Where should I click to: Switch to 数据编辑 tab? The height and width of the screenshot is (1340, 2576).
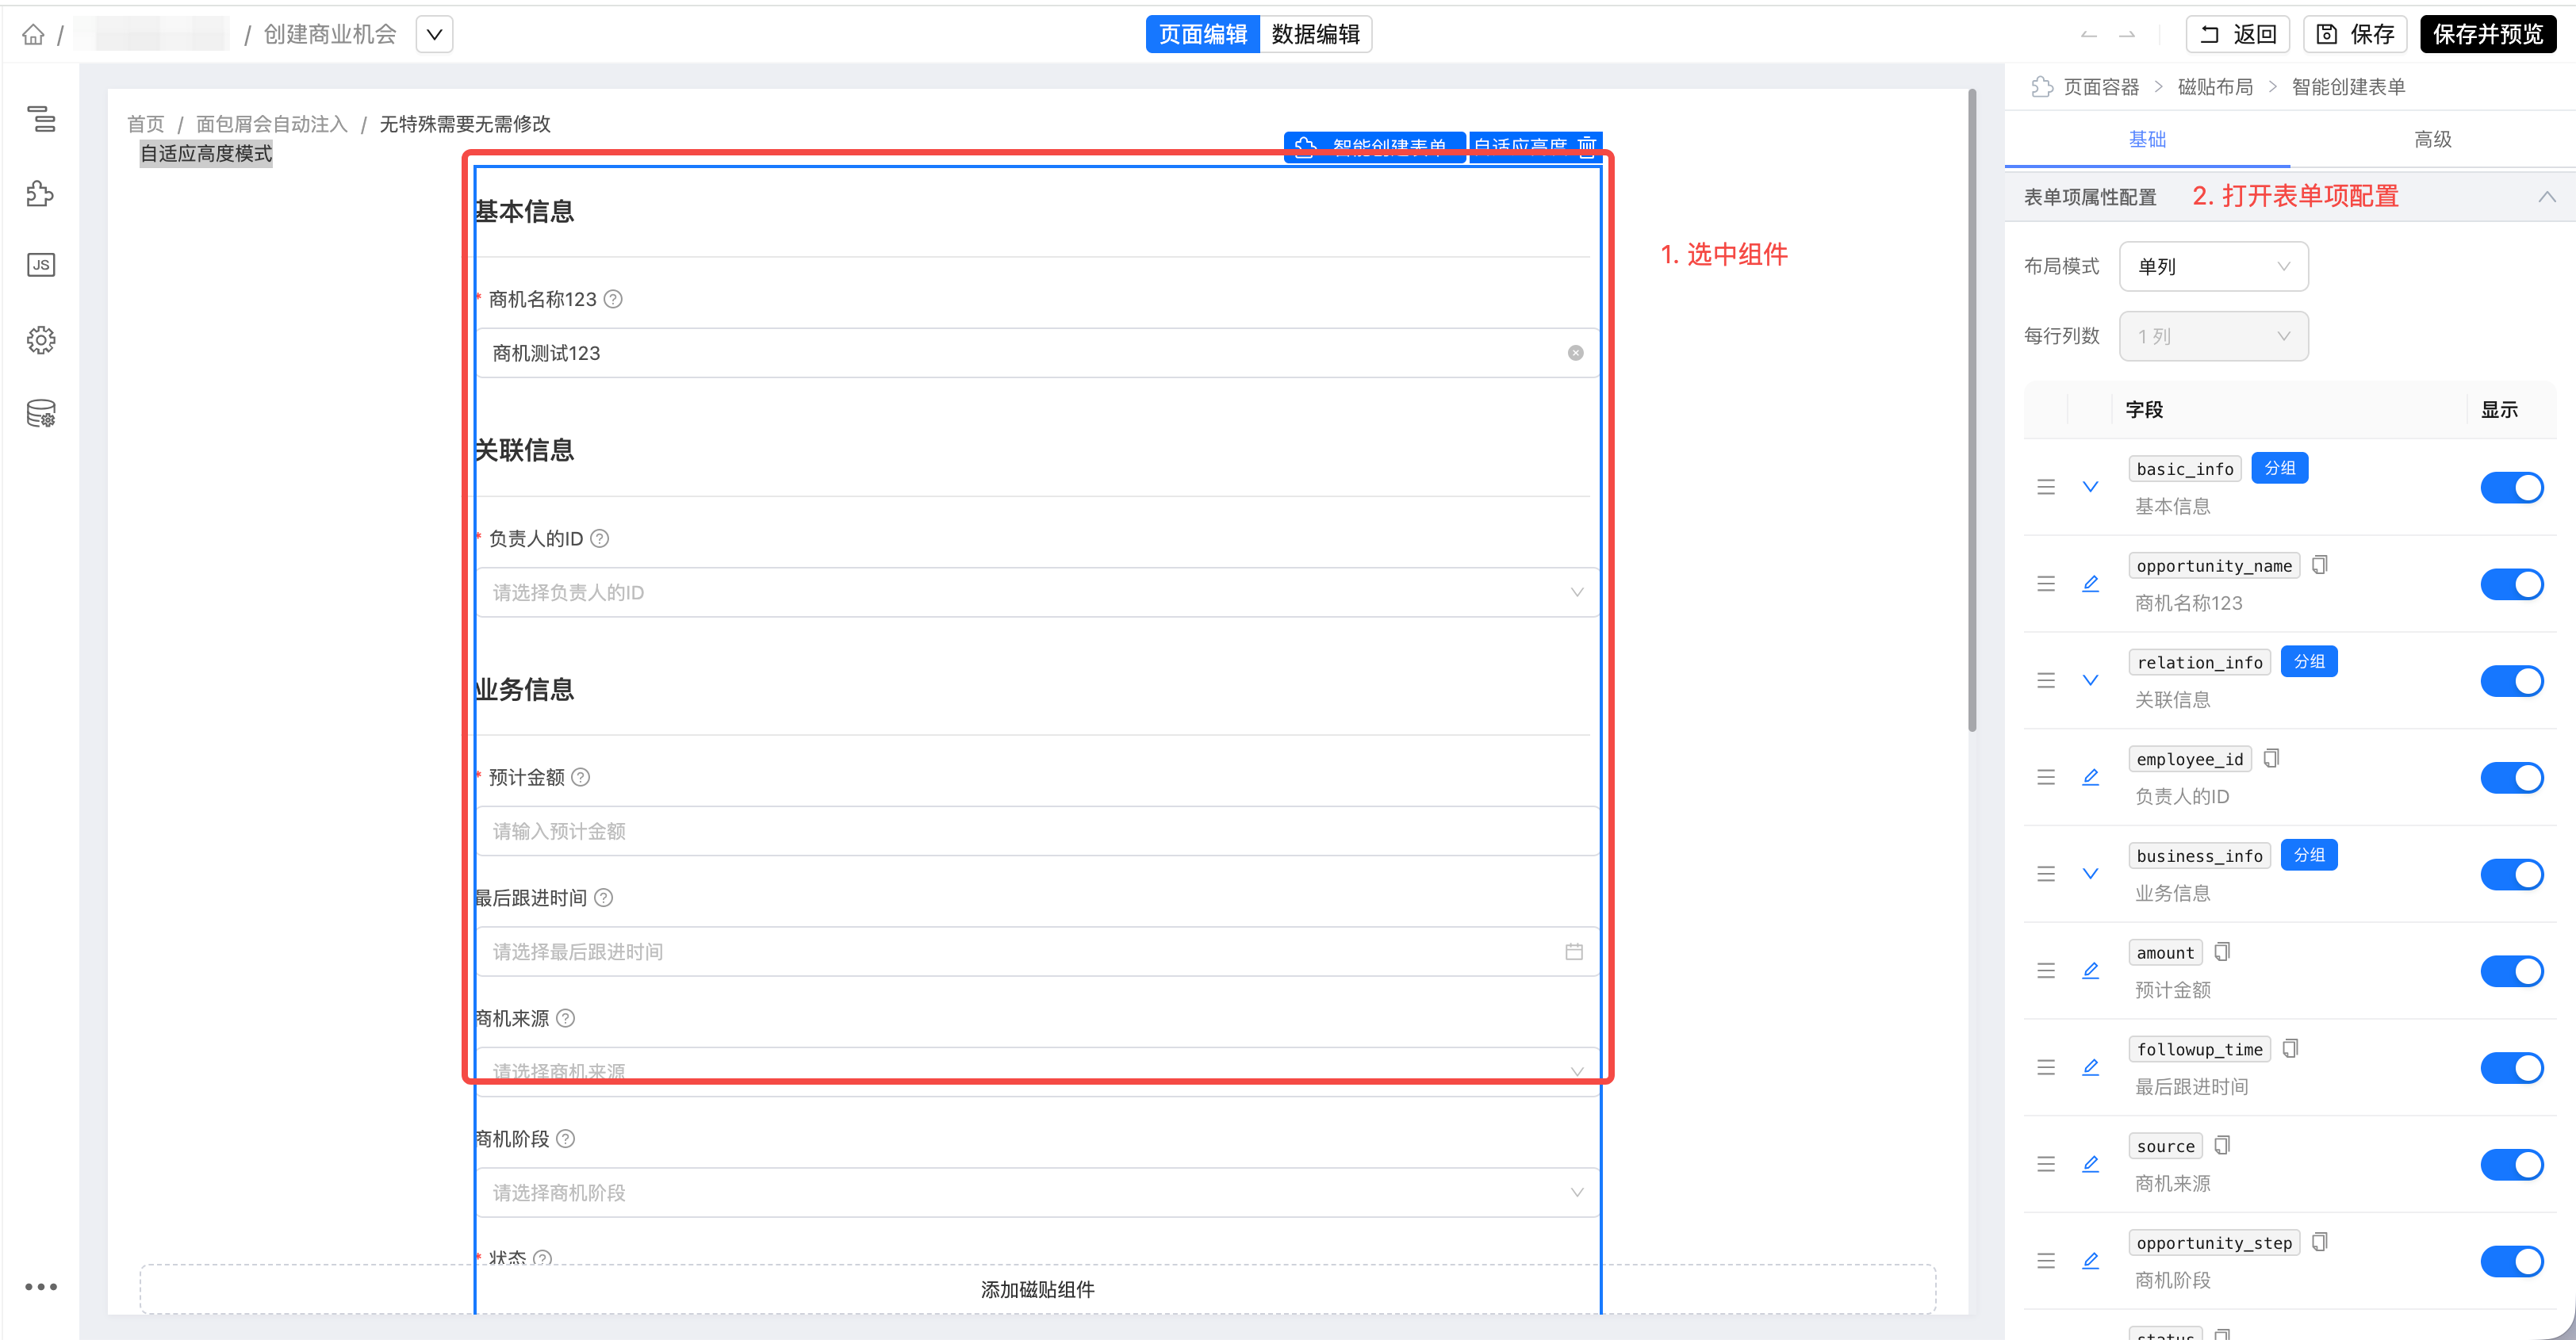click(x=1315, y=35)
